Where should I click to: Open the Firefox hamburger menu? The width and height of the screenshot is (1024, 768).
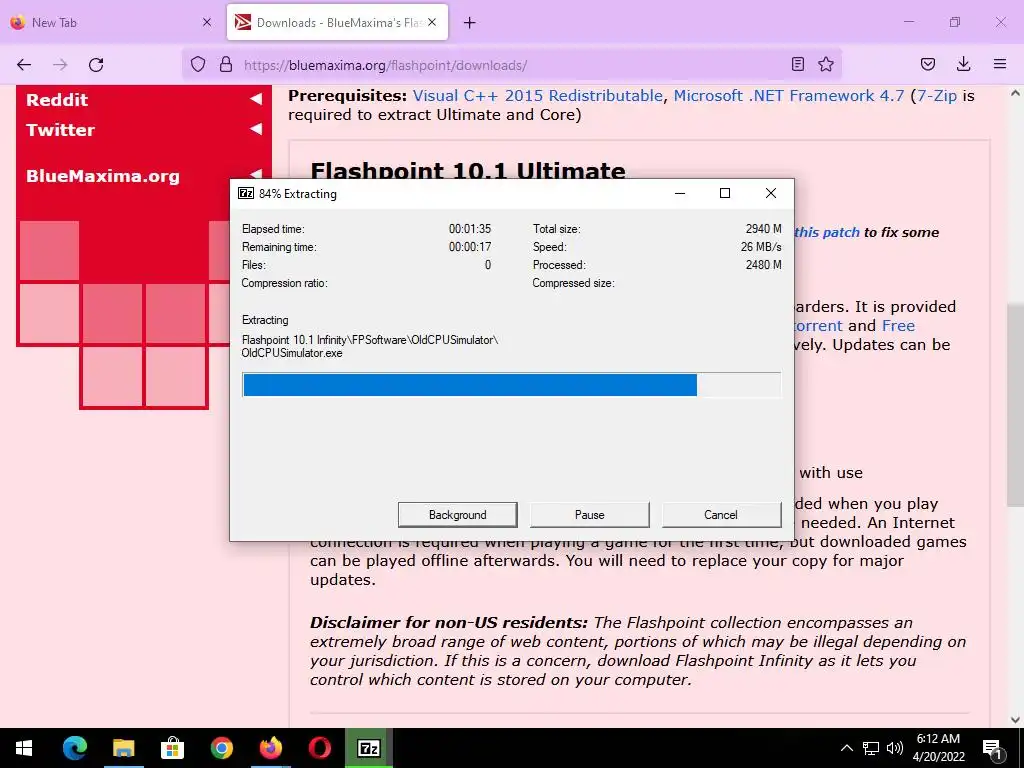point(1000,64)
